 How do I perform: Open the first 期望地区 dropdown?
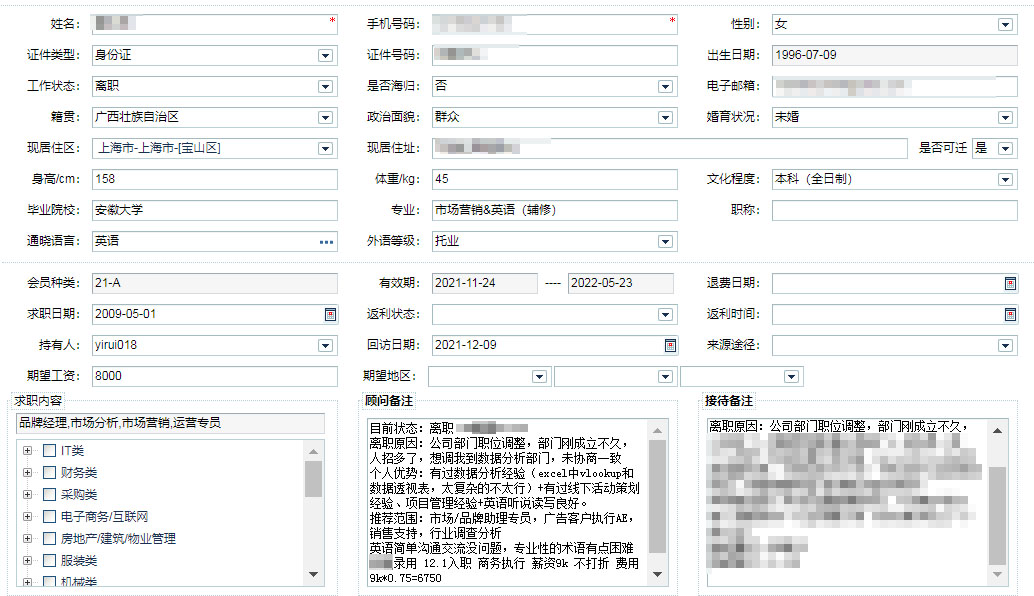click(539, 376)
